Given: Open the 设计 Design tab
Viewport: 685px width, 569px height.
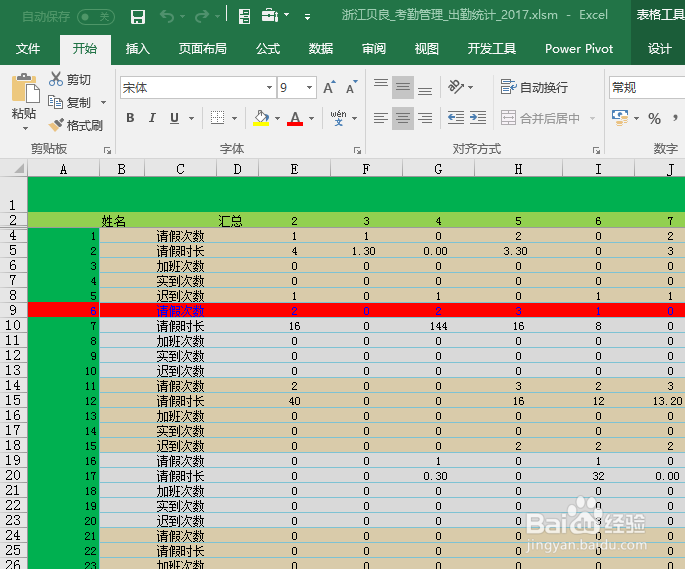Looking at the screenshot, I should [x=659, y=49].
